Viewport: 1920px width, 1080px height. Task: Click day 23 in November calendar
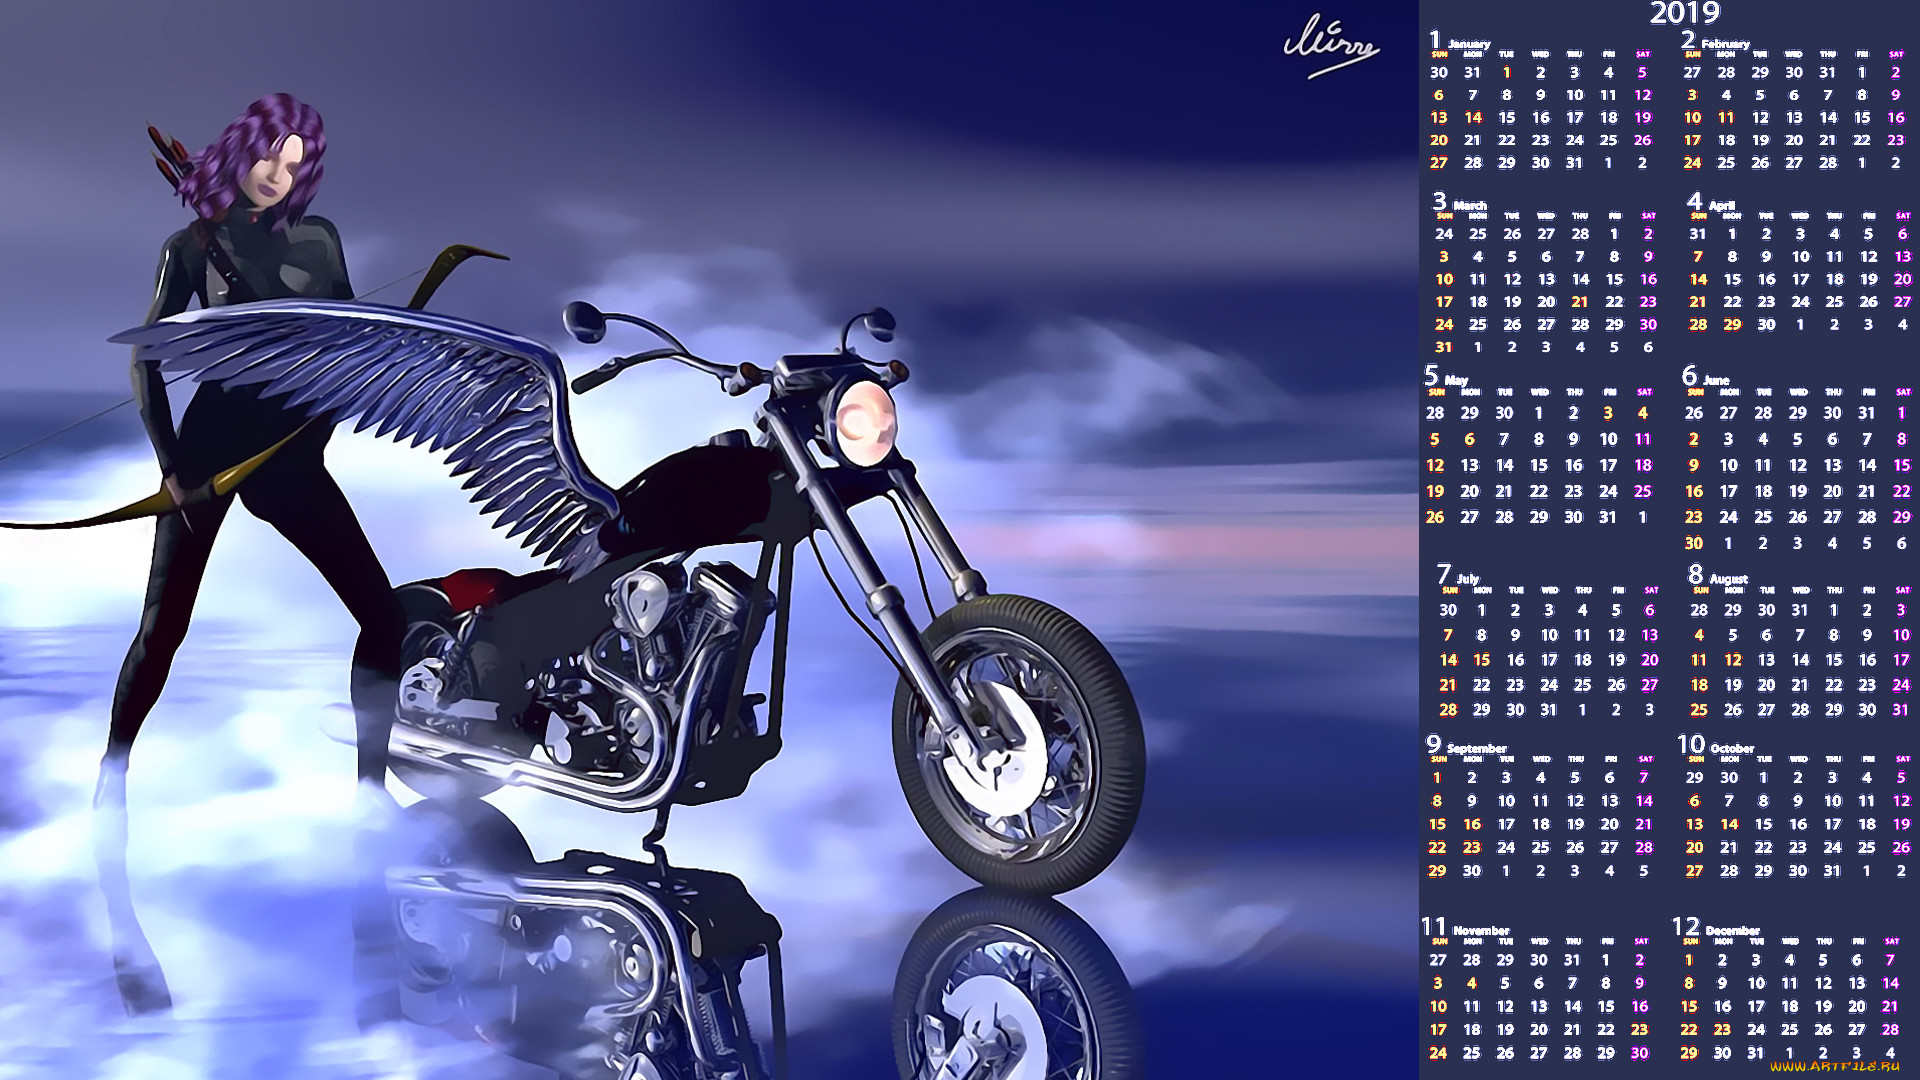coord(1640,1030)
